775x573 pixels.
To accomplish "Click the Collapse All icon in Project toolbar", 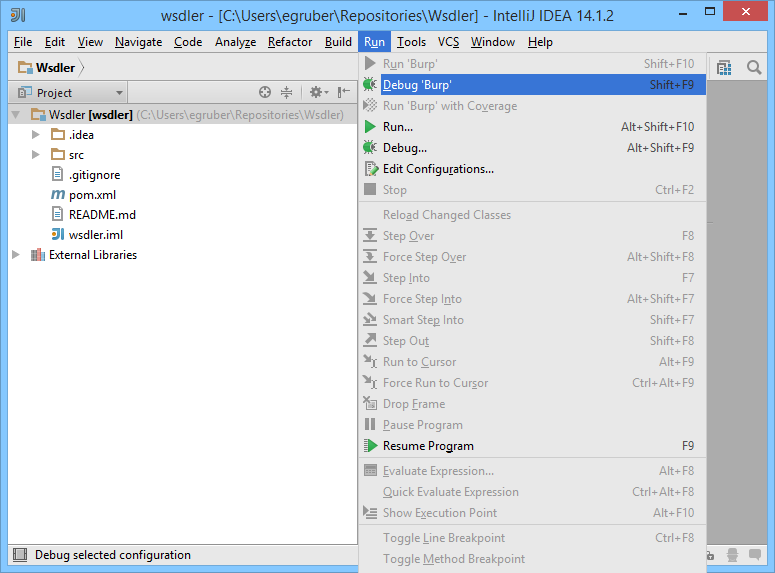I will pyautogui.click(x=287, y=92).
